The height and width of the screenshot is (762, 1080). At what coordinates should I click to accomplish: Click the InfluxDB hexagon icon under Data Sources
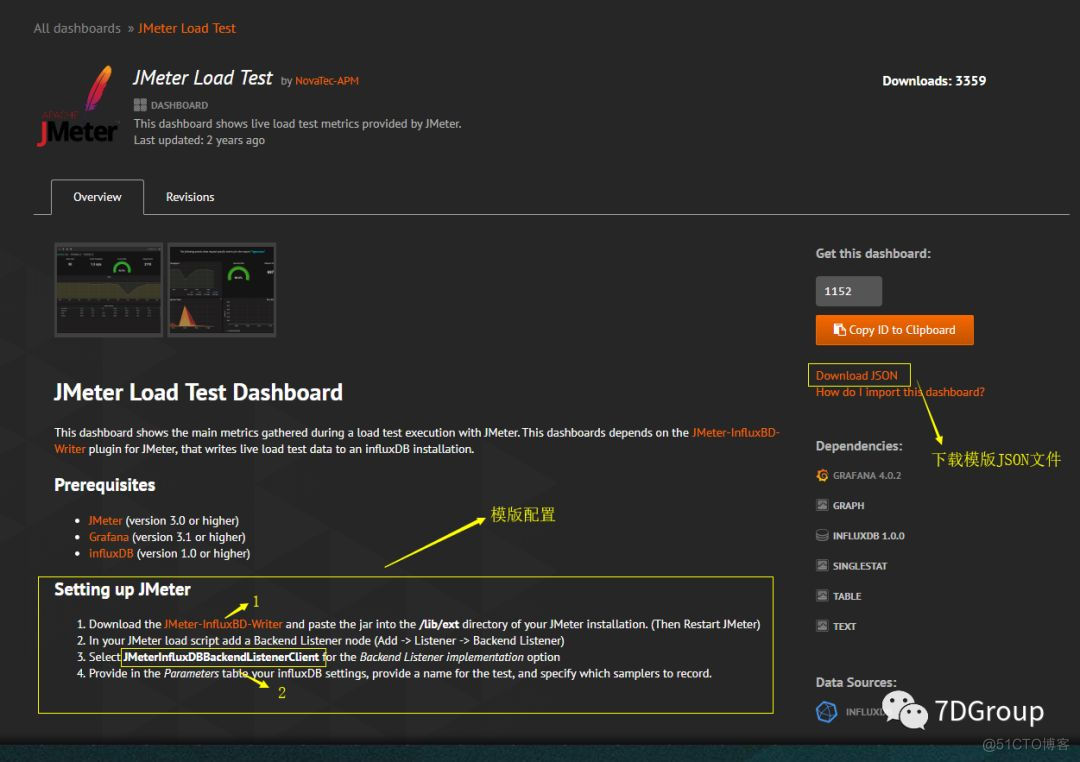(x=826, y=711)
